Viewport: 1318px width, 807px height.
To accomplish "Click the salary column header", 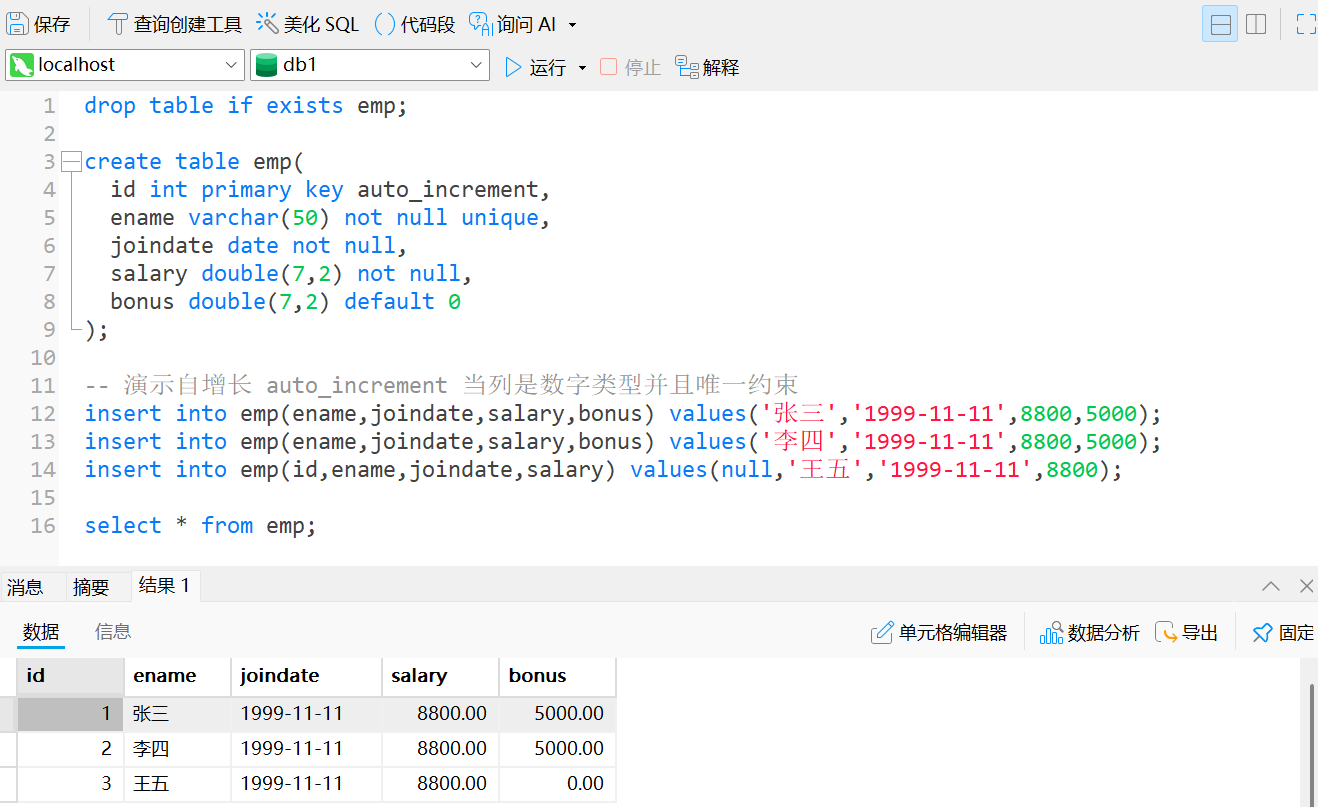I will click(x=441, y=676).
